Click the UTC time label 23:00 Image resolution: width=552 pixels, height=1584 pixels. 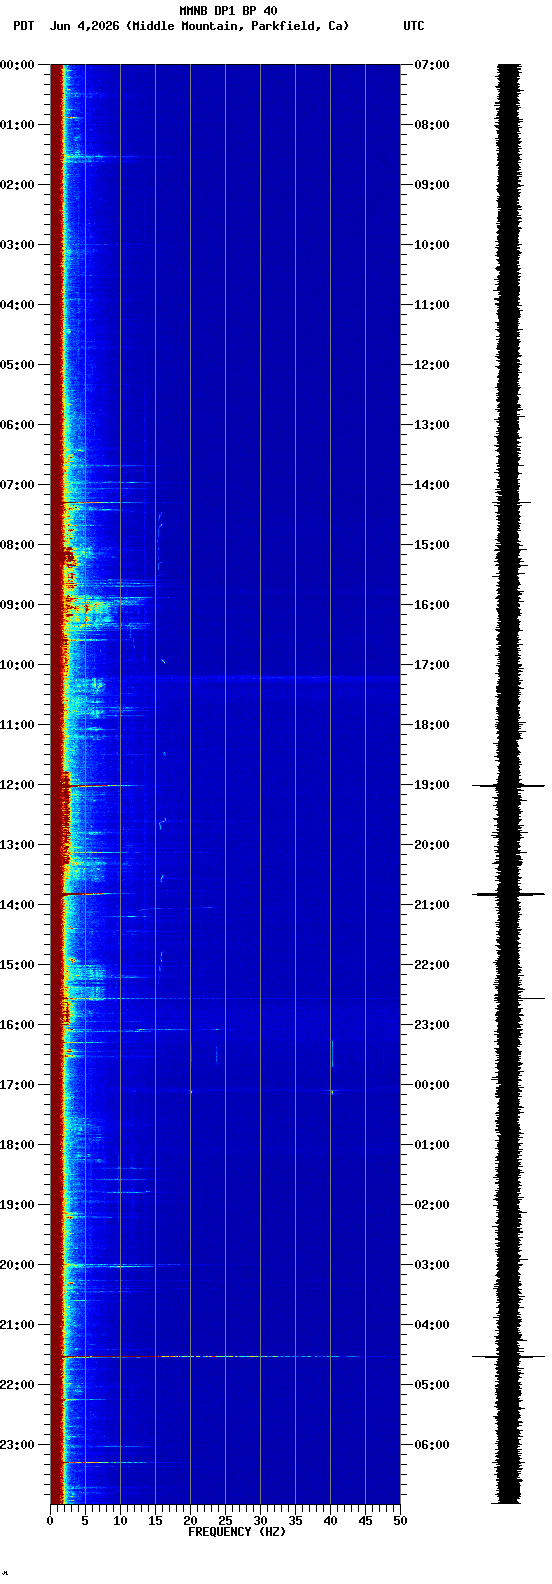432,1025
